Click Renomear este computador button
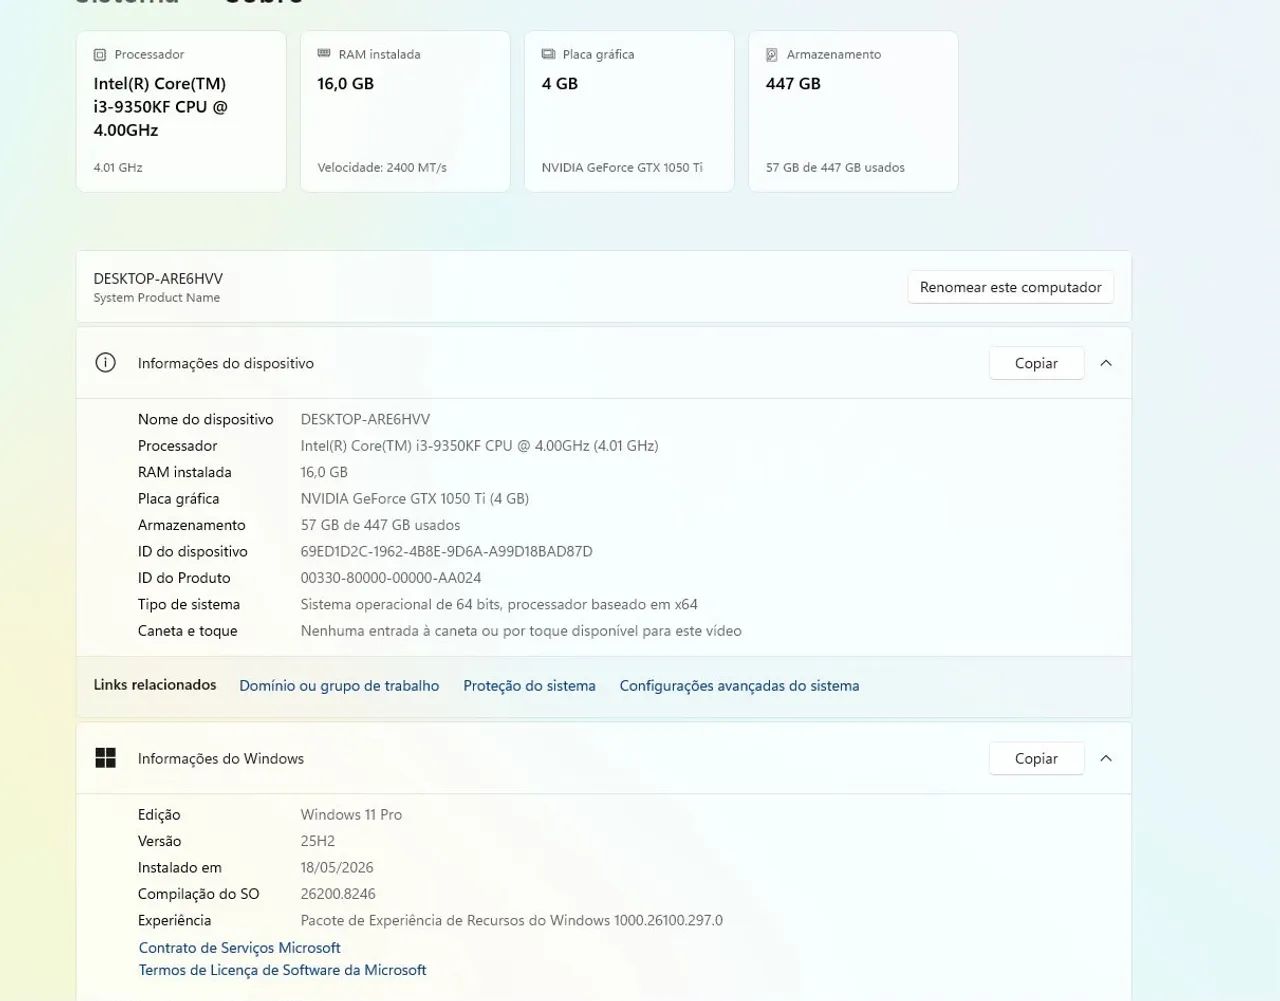The width and height of the screenshot is (1280, 1001). tap(1010, 287)
